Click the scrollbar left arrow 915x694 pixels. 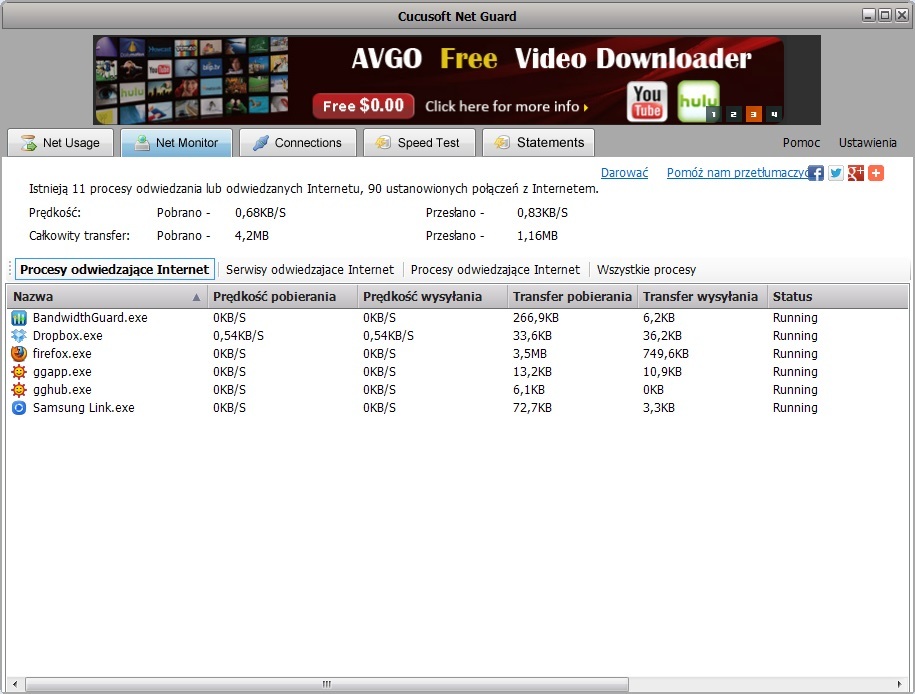(15, 684)
